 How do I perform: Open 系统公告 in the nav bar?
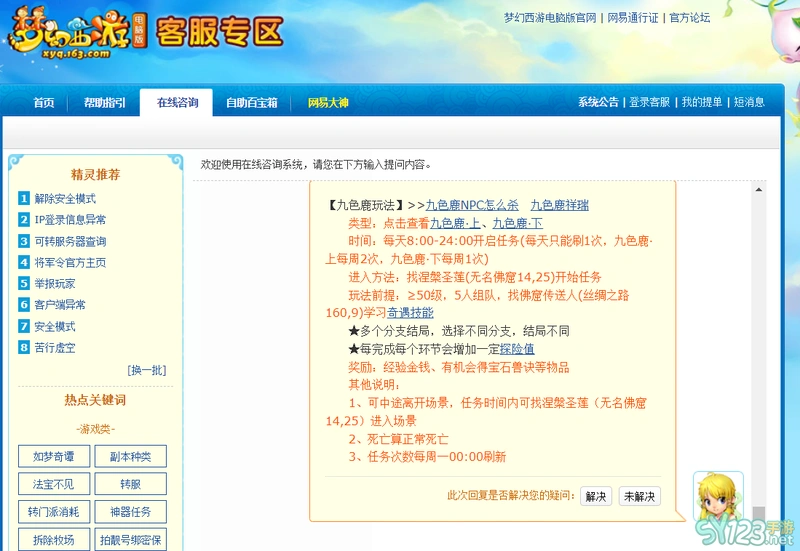(x=598, y=102)
